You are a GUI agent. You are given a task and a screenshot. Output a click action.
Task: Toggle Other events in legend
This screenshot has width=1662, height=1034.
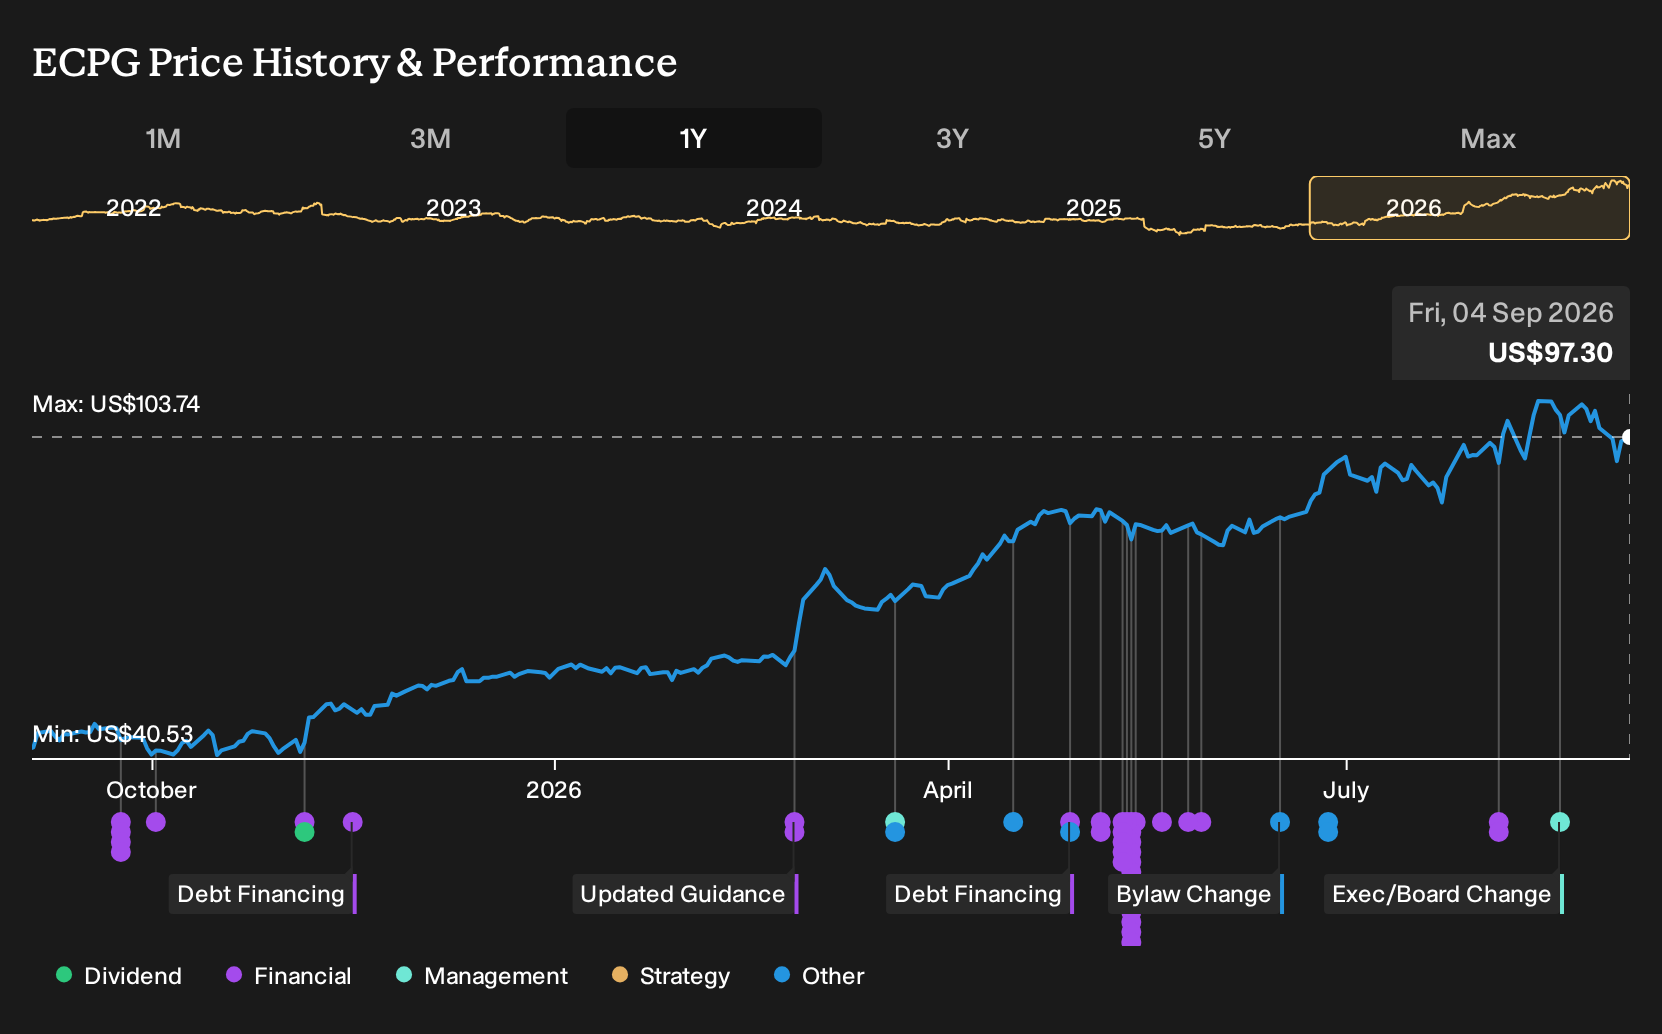click(819, 976)
